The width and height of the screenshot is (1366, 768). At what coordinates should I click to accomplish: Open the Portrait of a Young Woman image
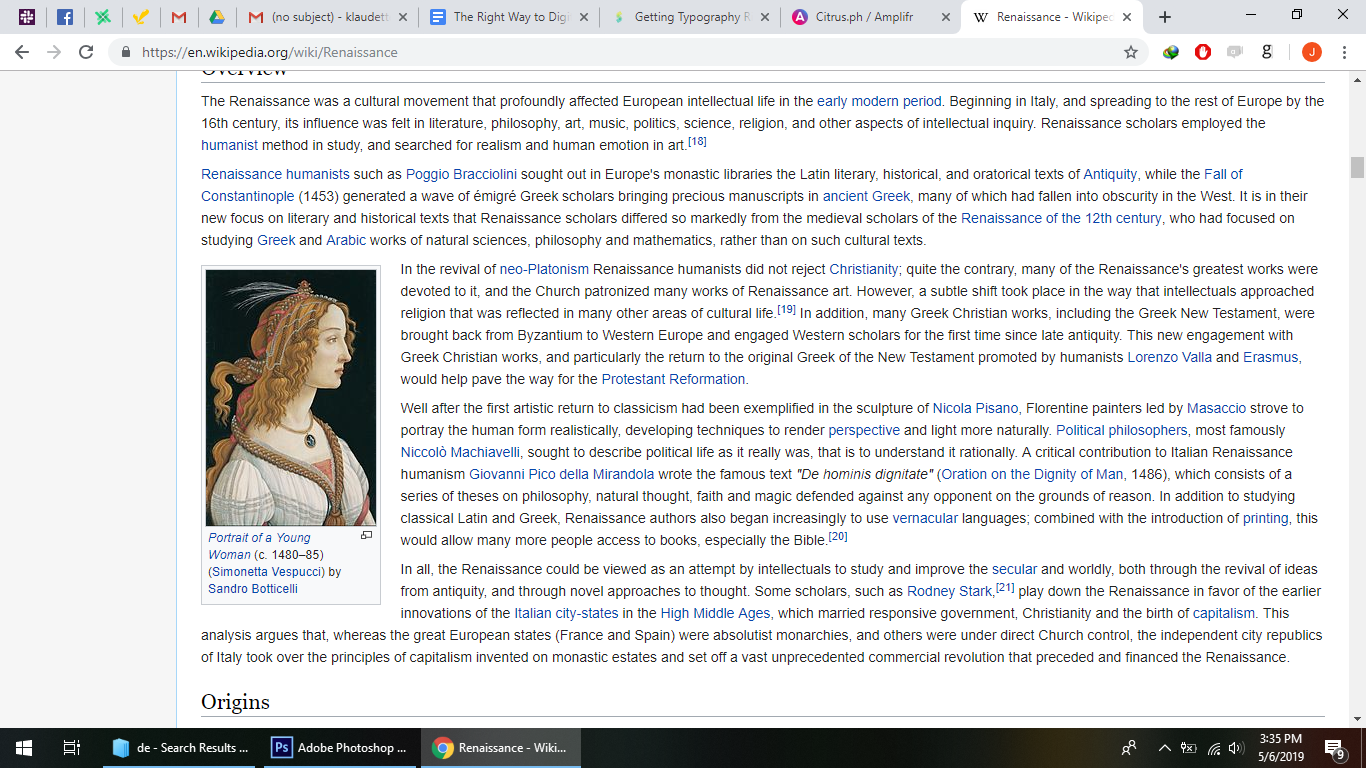[x=291, y=398]
